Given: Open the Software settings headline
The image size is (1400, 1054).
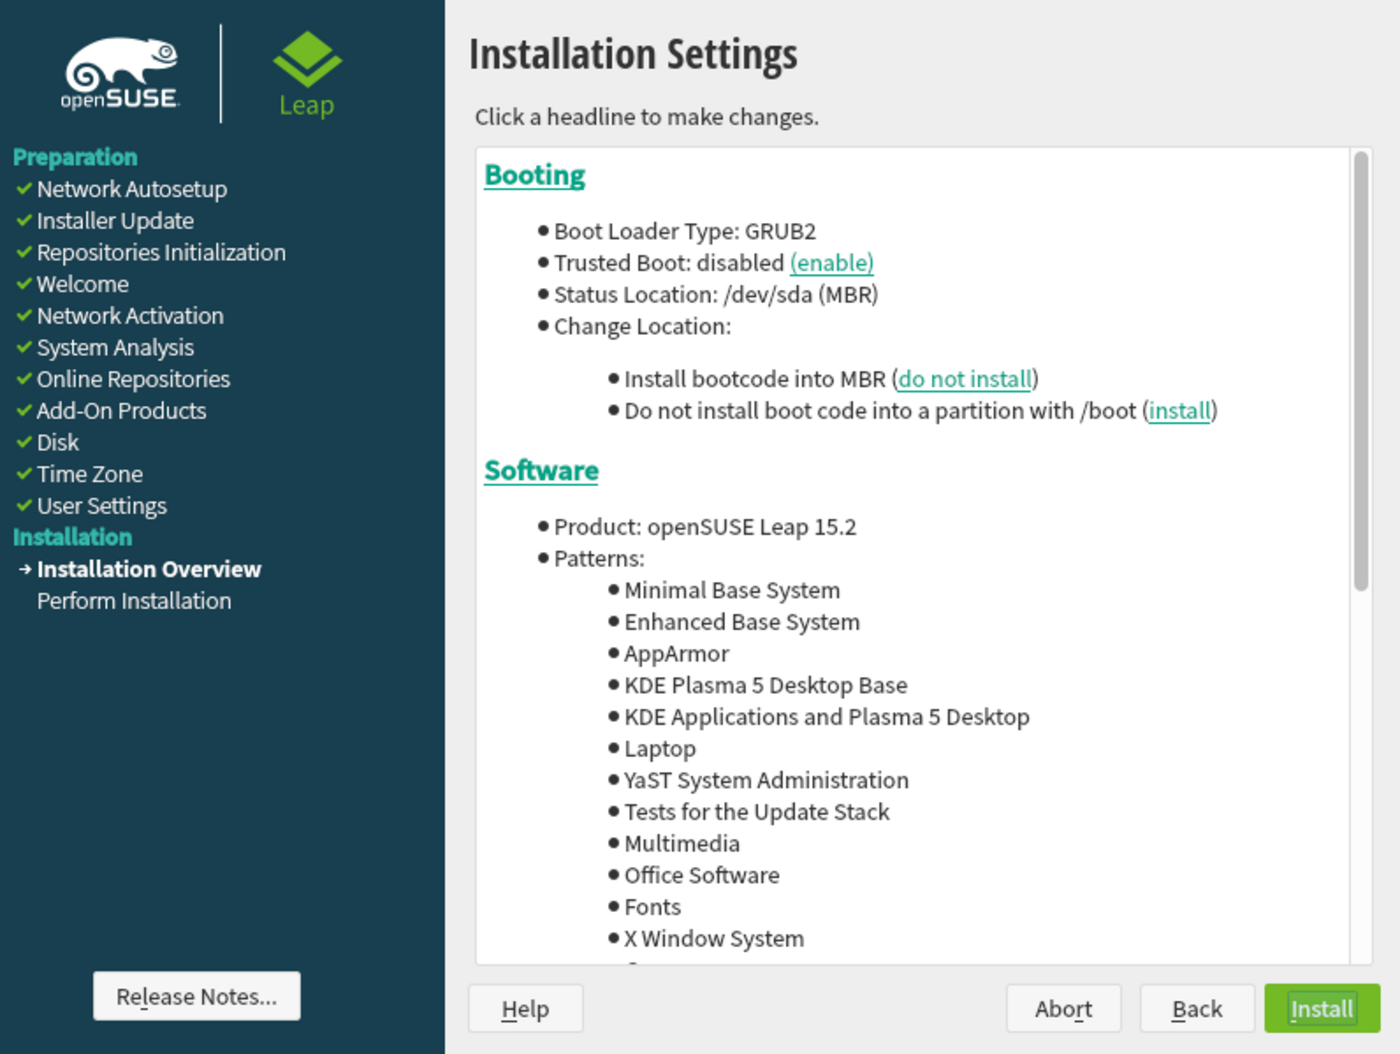Looking at the screenshot, I should click(x=540, y=470).
